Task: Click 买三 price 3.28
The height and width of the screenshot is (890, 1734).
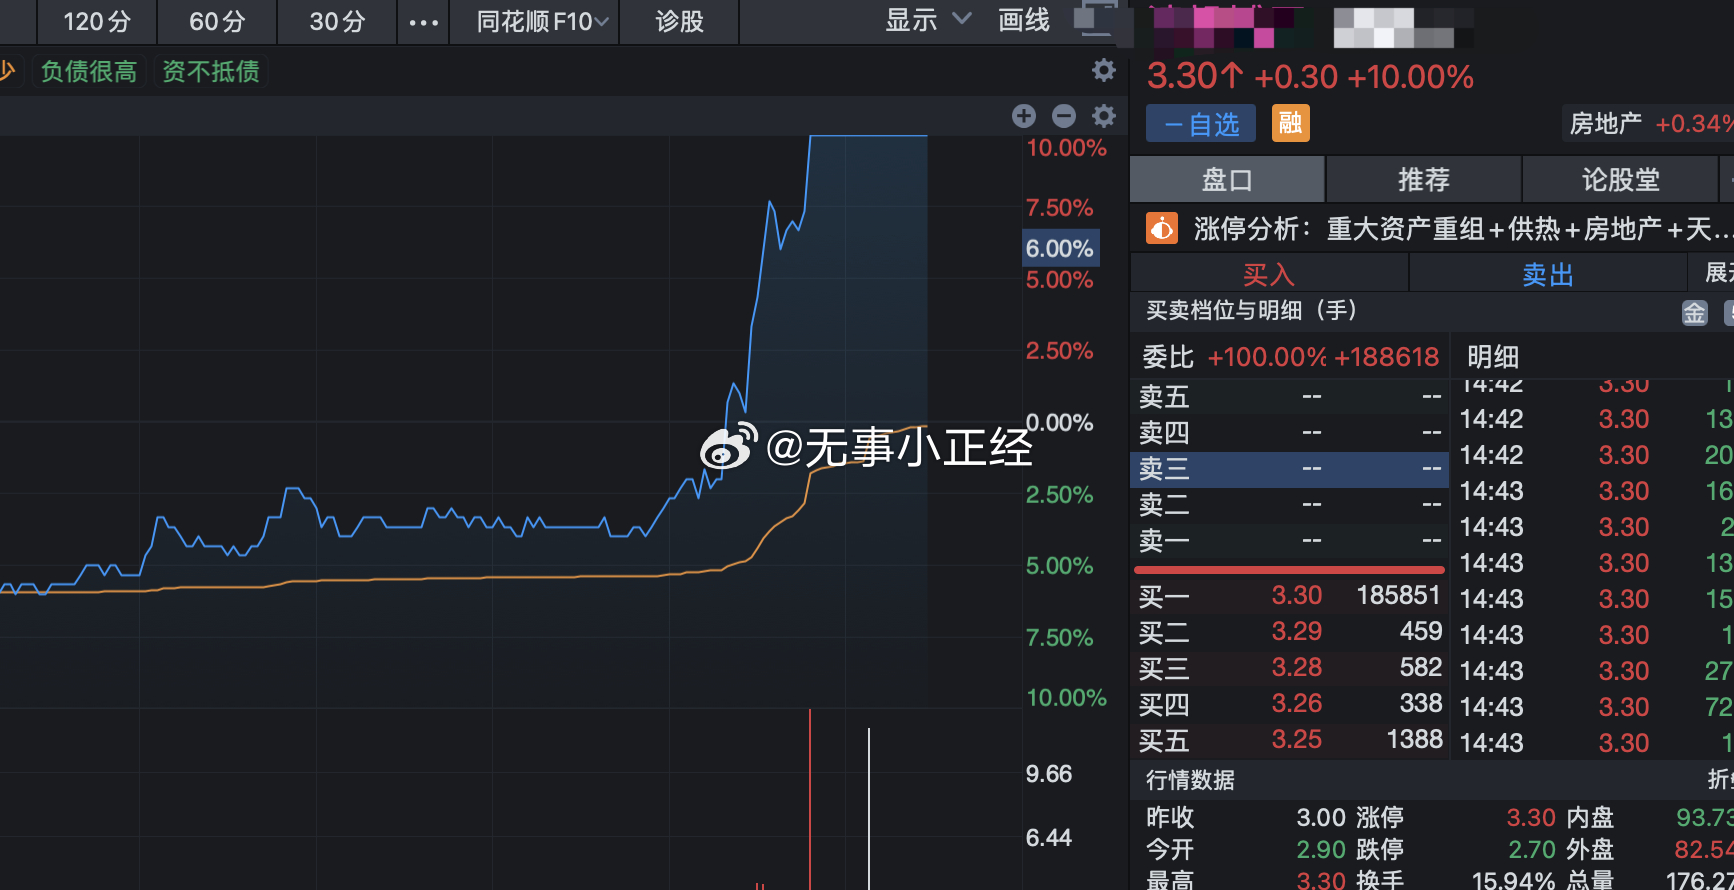Action: click(1296, 667)
